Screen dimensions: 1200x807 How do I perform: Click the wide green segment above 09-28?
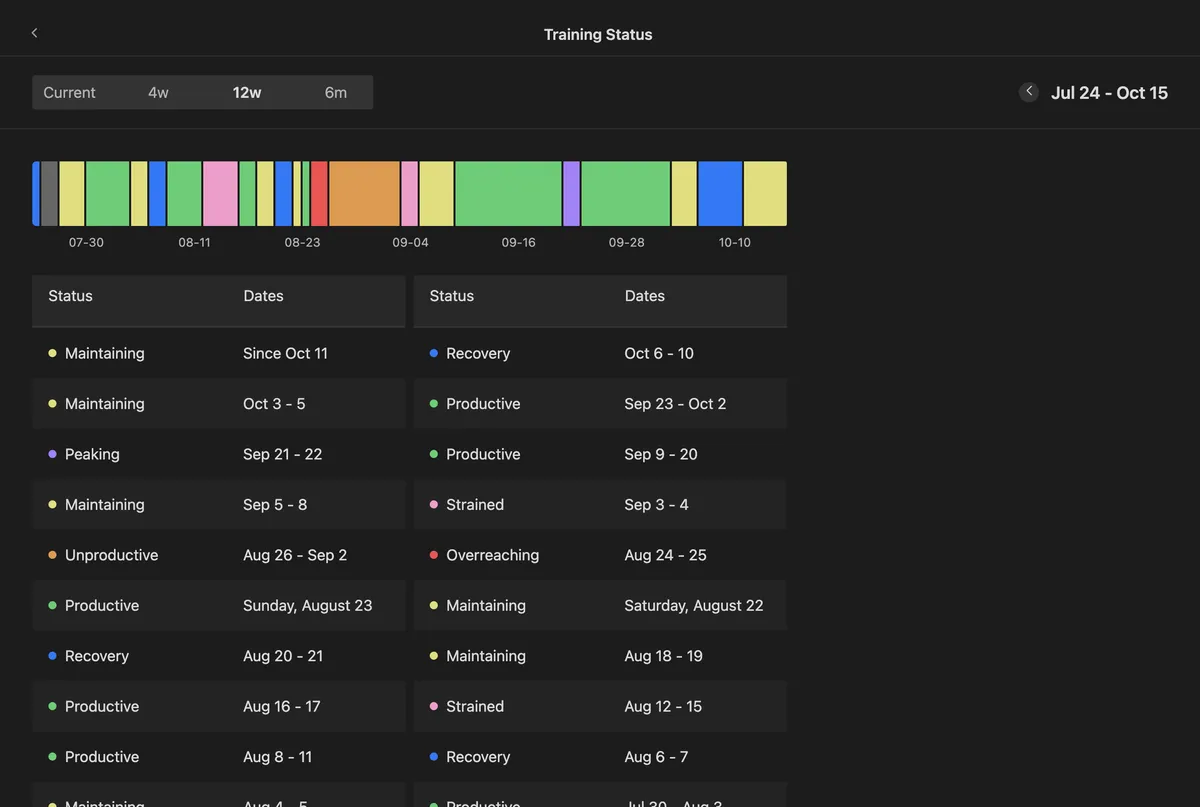pos(625,193)
